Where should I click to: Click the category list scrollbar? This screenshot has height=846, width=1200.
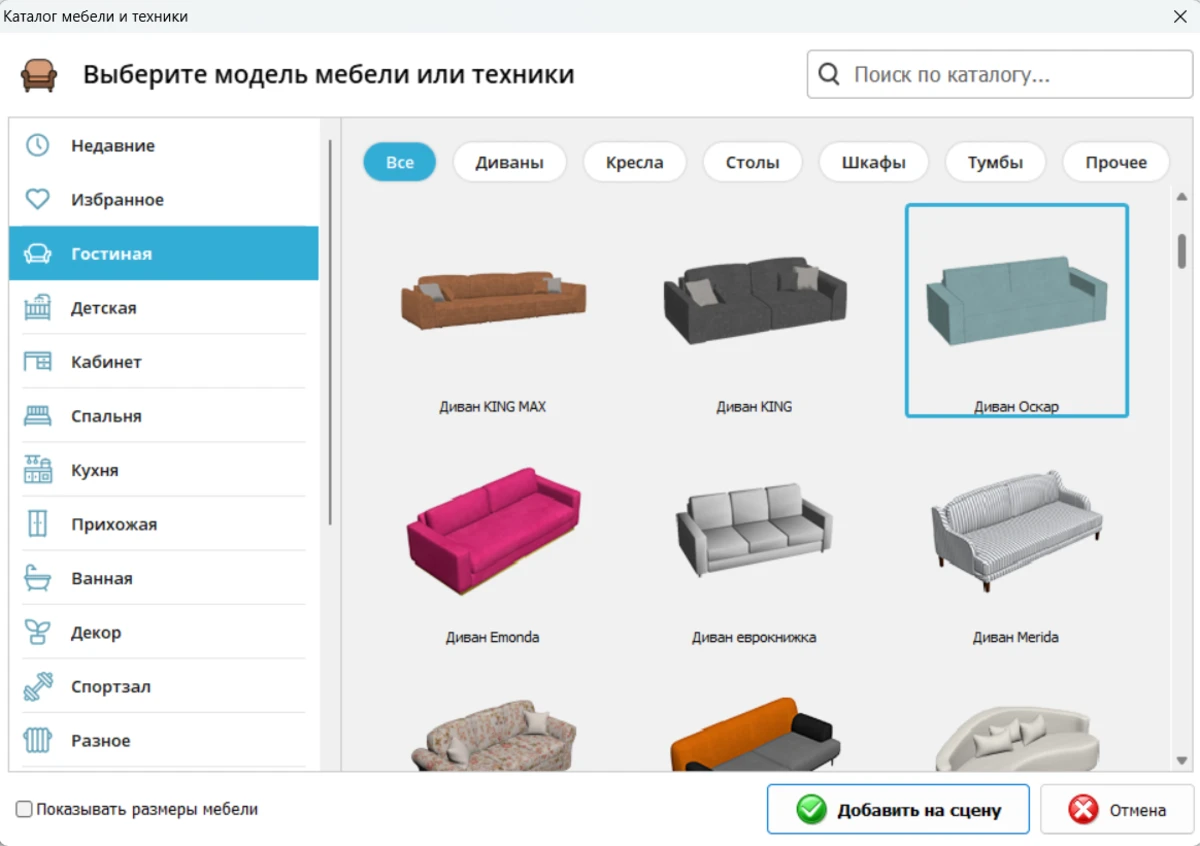tap(330, 332)
